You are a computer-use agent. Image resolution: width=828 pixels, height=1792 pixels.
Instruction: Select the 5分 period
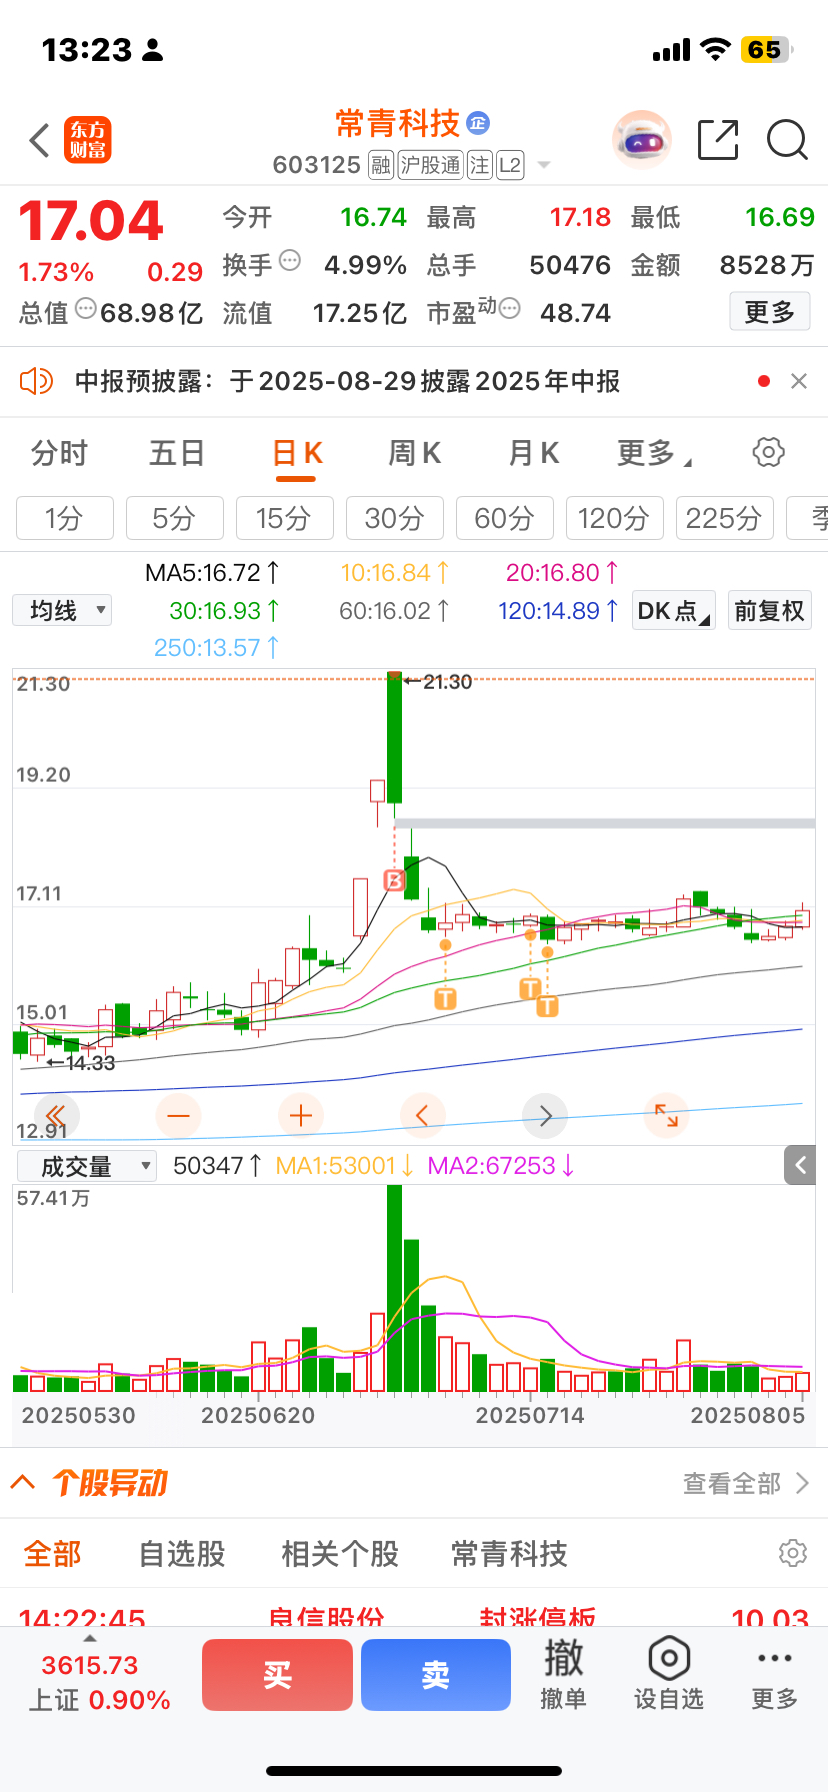[175, 518]
